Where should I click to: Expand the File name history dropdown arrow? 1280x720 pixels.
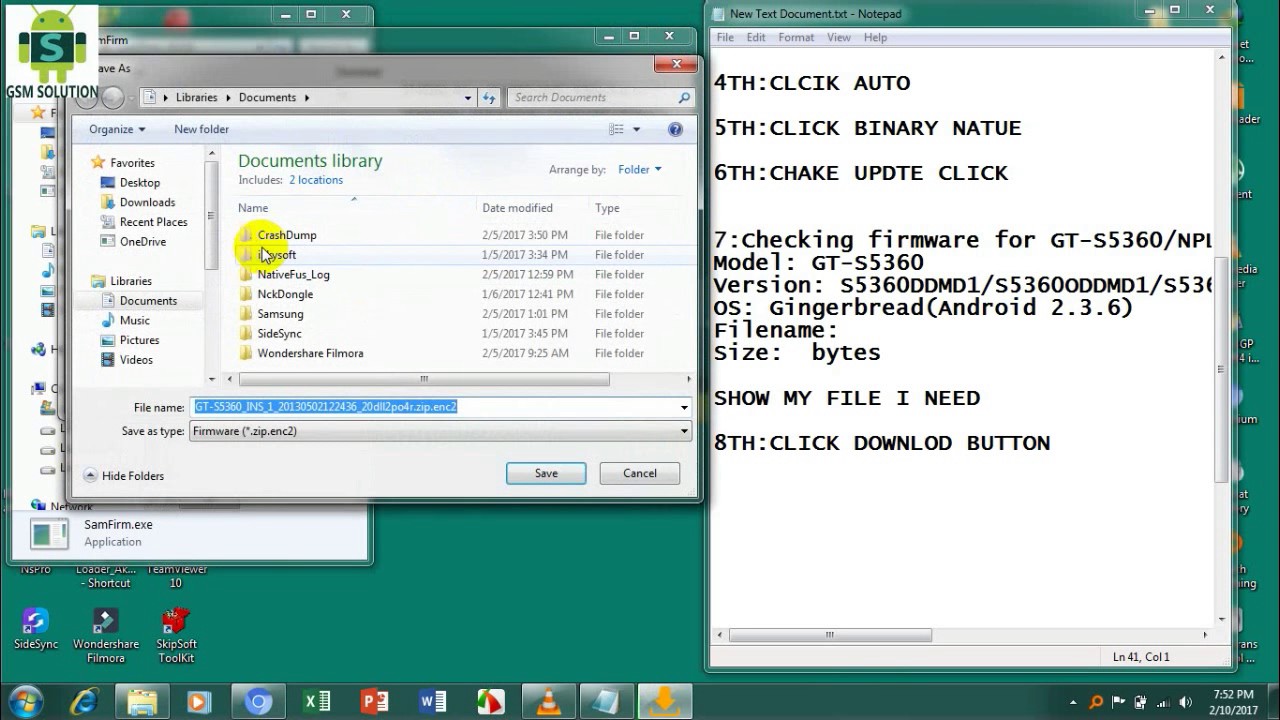[684, 407]
